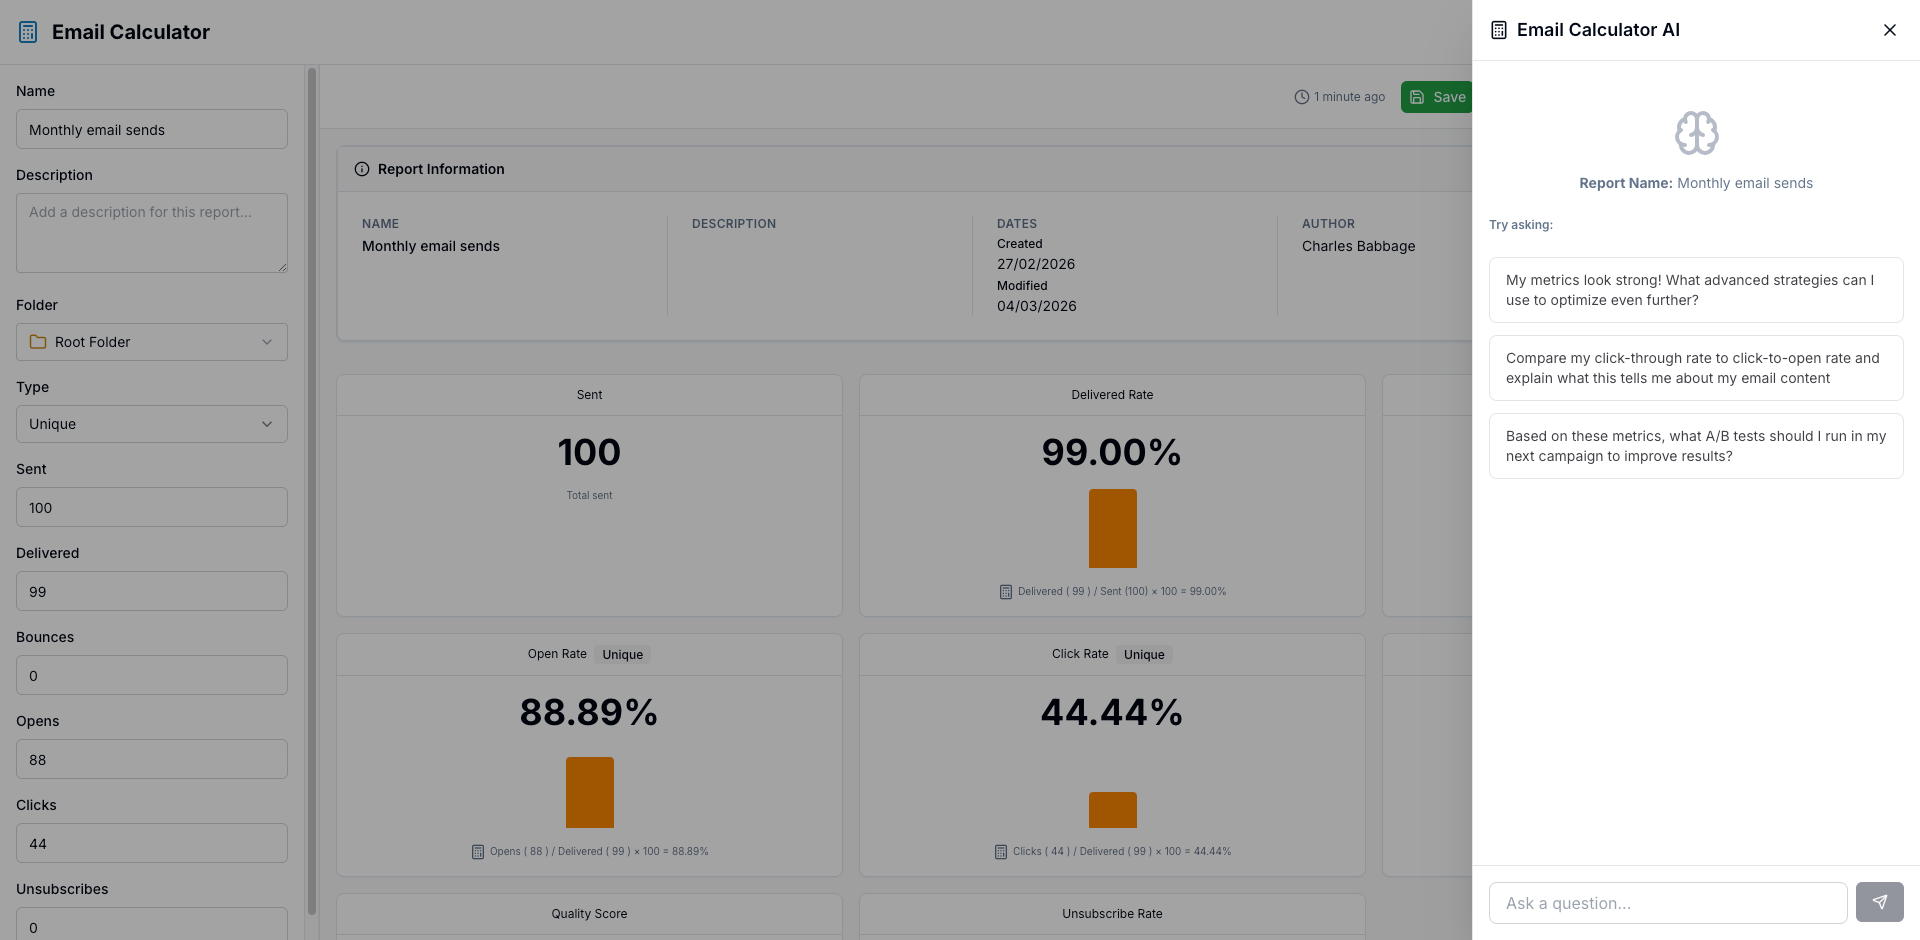
Task: Click calculator icon in Delivered Rate formula
Action: (x=1005, y=592)
